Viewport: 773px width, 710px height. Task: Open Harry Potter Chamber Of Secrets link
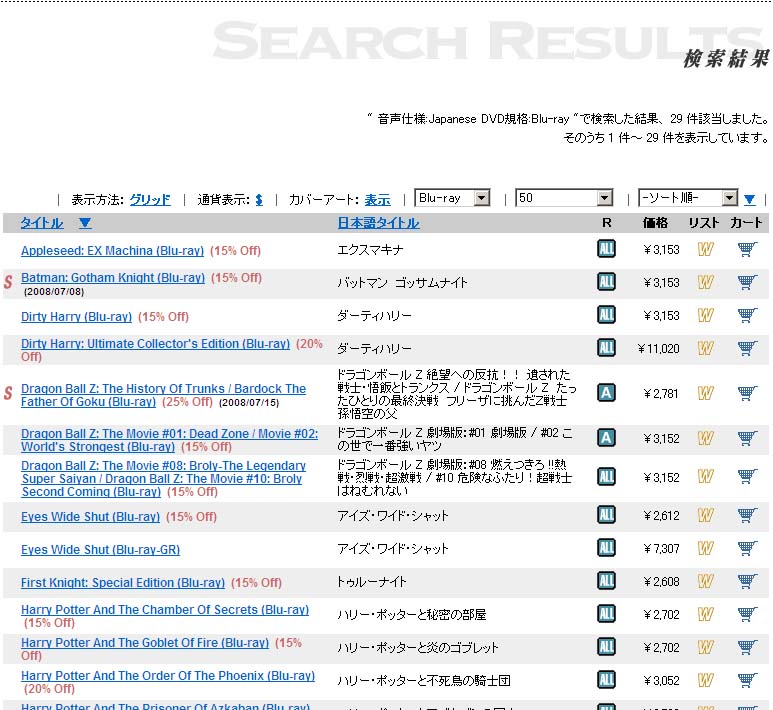165,610
